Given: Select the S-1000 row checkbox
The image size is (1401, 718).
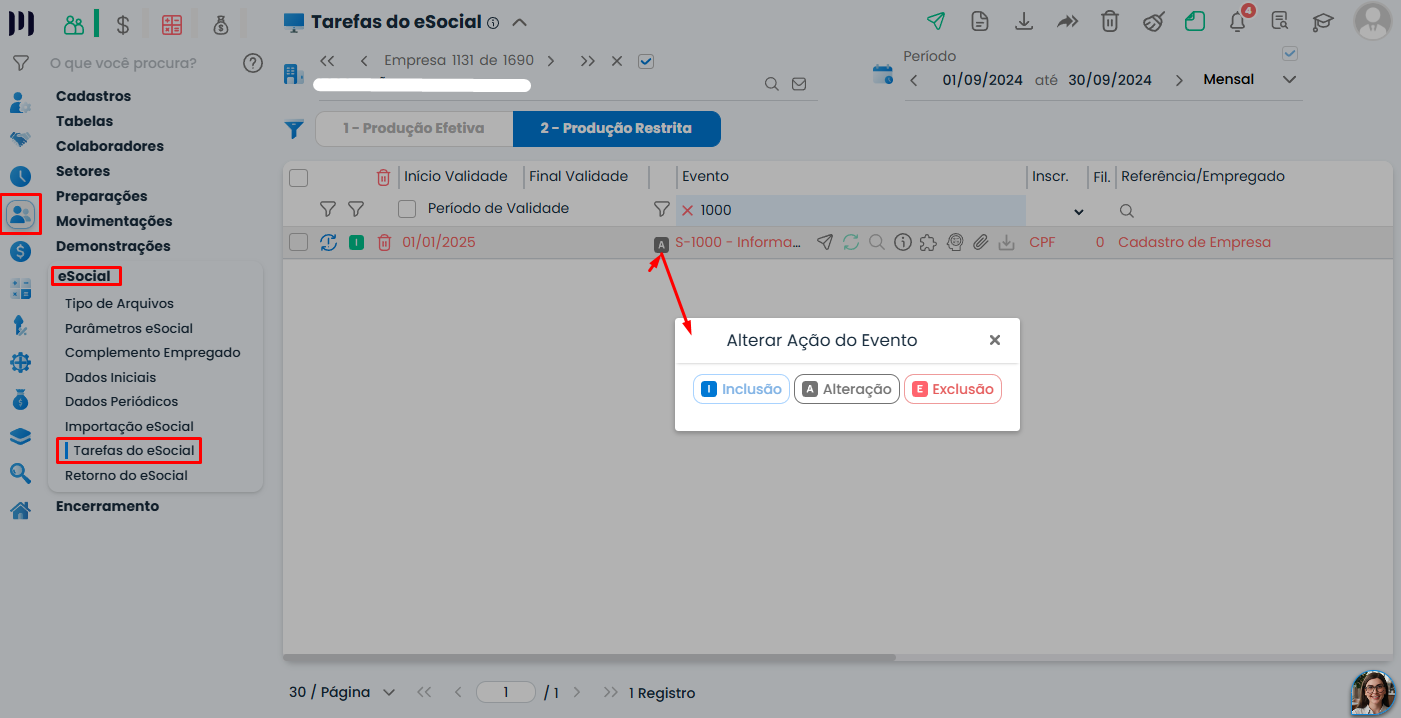Looking at the screenshot, I should click(x=298, y=242).
